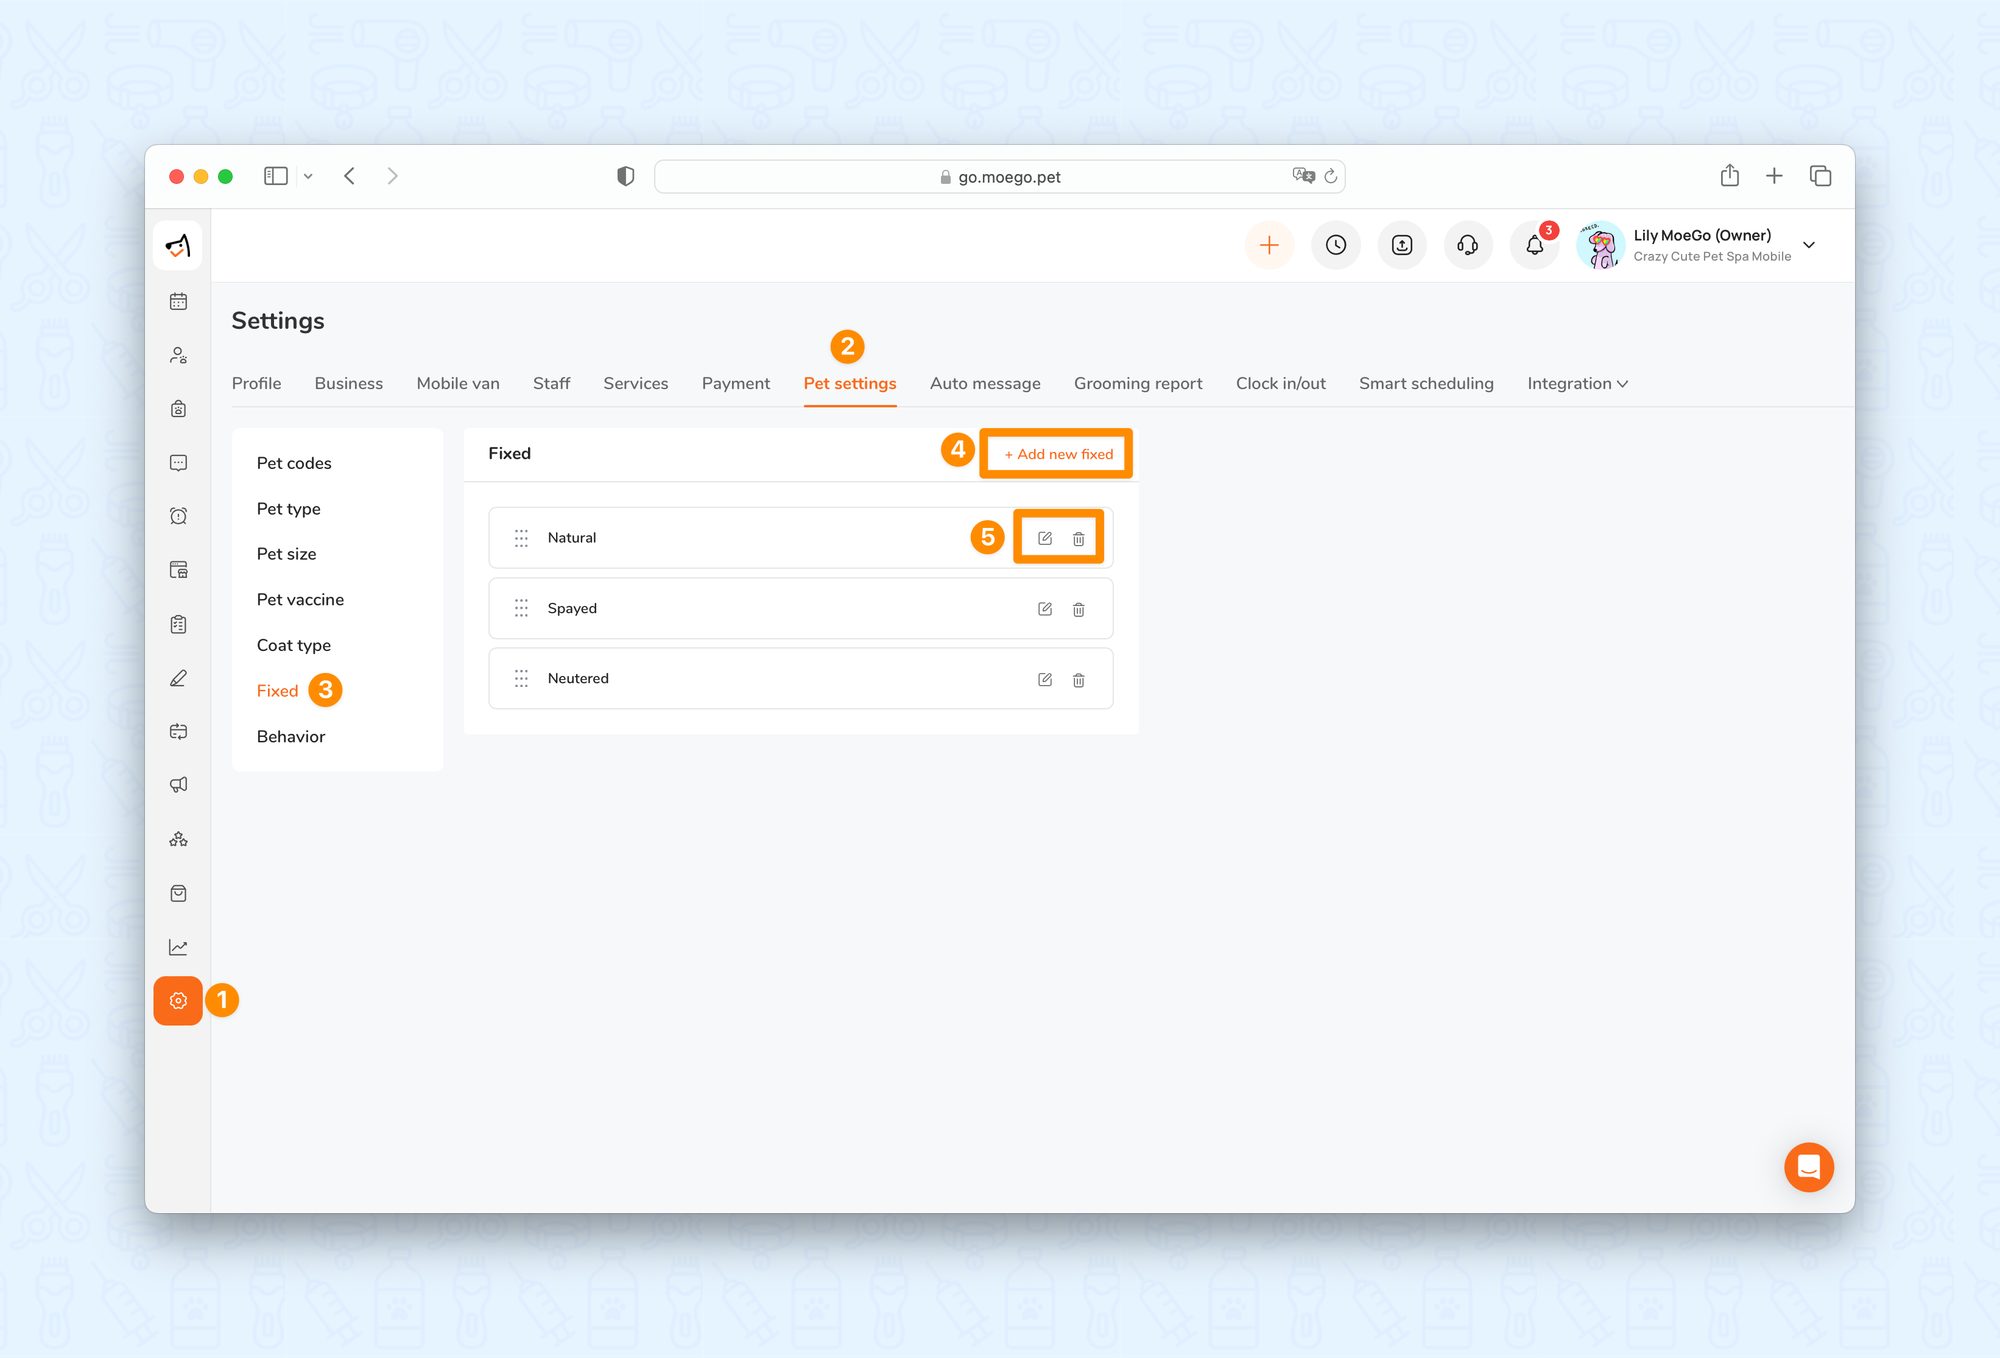Click the go.moego.pet address bar
Viewport: 2000px width, 1358px height.
coord(1000,177)
